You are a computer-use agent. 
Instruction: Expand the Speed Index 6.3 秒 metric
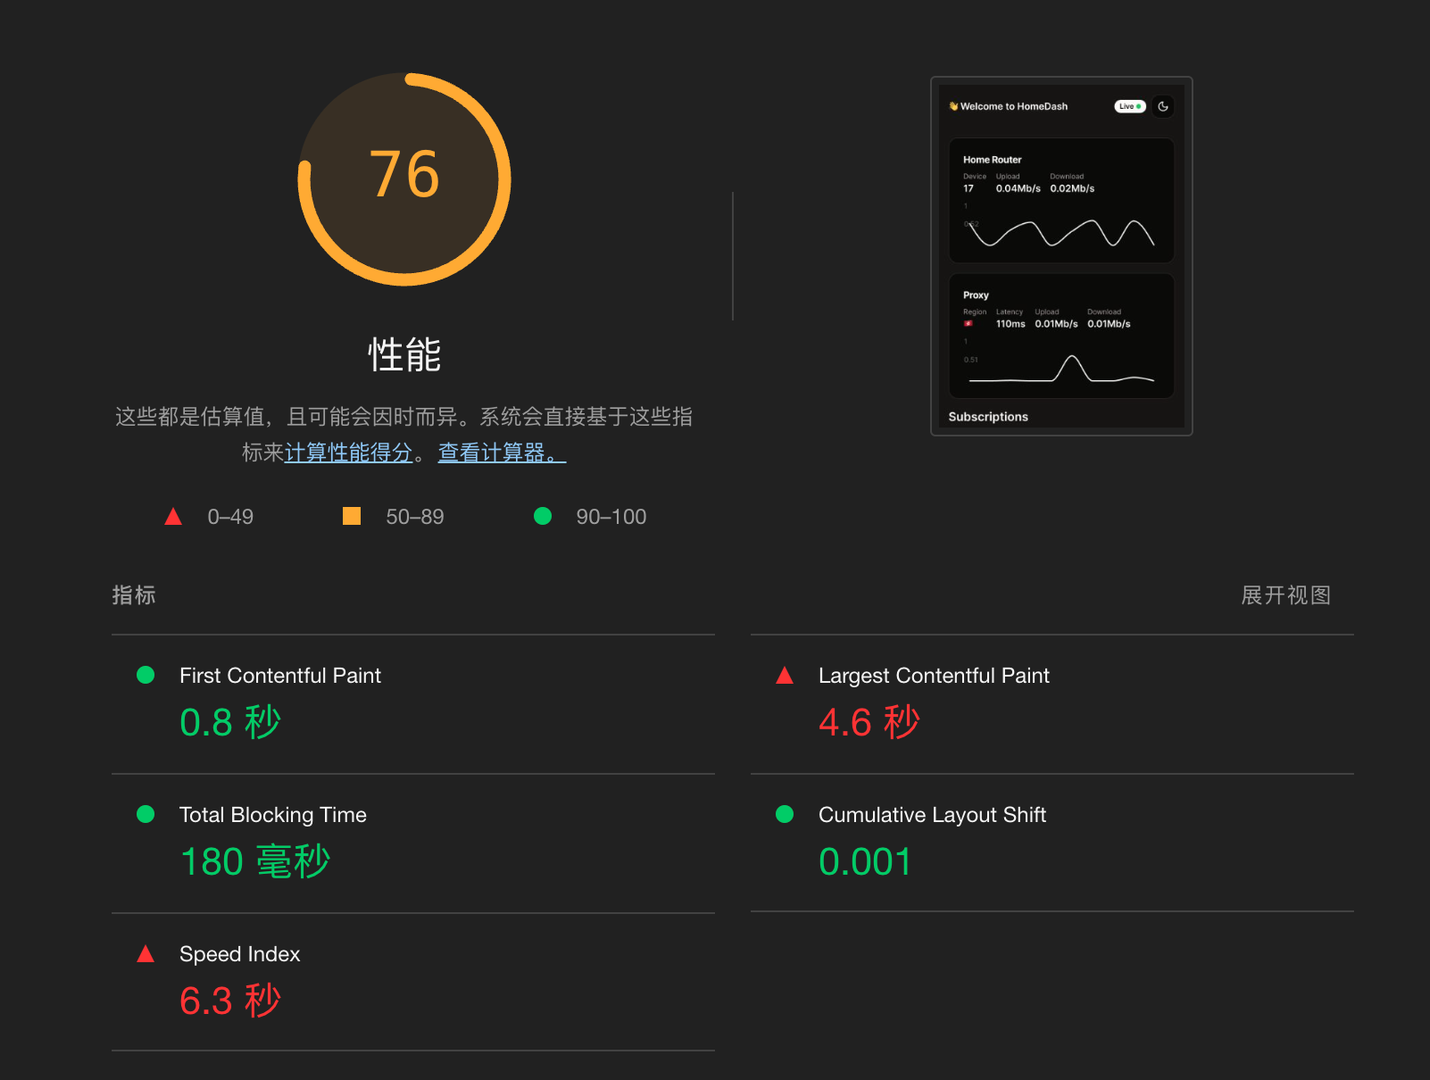coord(230,1000)
